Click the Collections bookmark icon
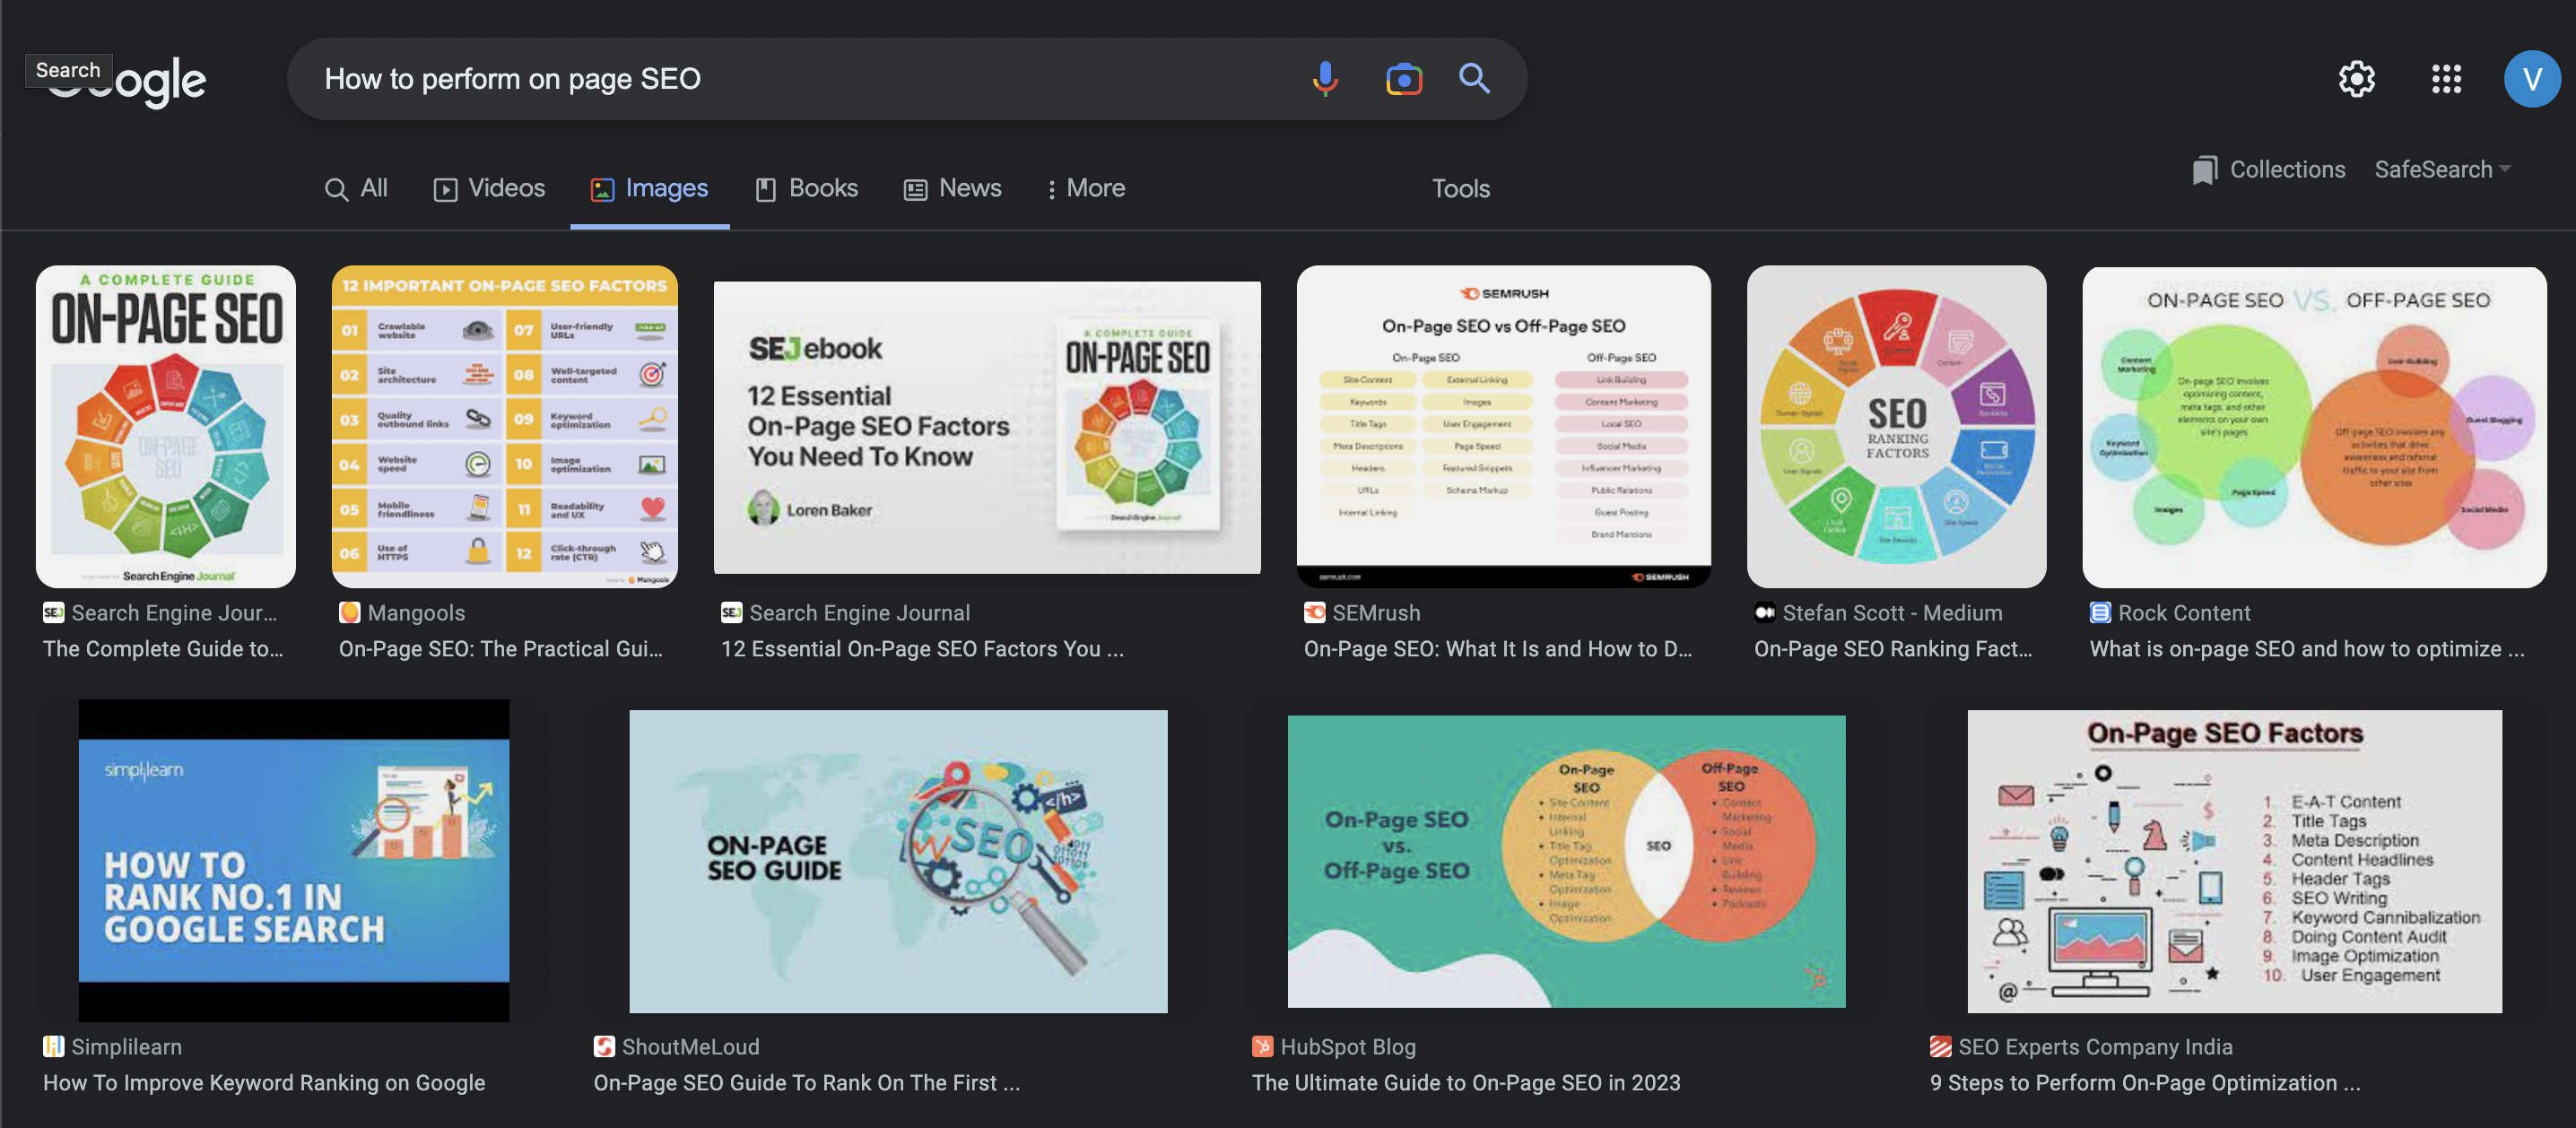Image resolution: width=2576 pixels, height=1128 pixels. coord(2204,170)
